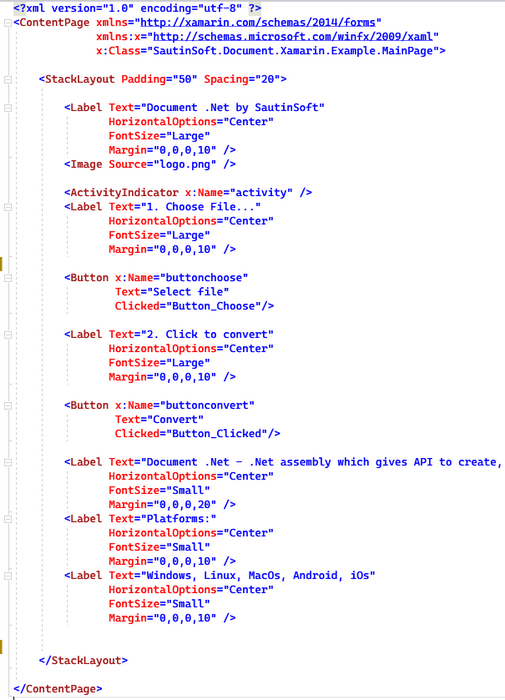Collapse the '1. Choose File...' Label block
Viewport: 505px width, 700px height.
[8, 207]
